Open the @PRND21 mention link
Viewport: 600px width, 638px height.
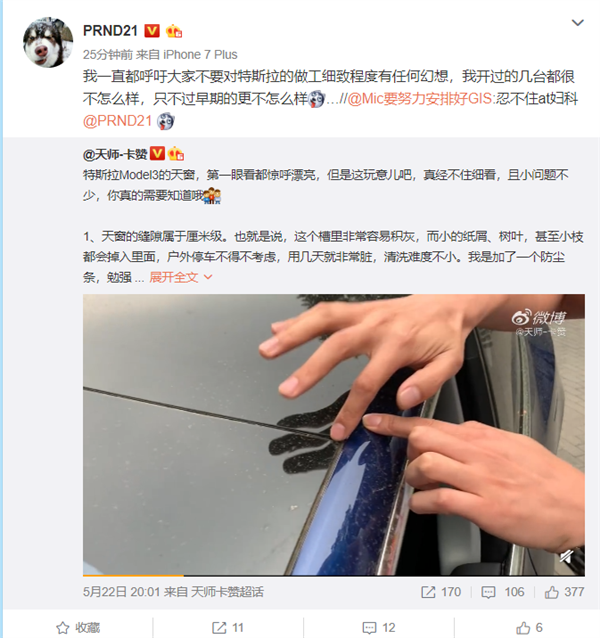click(x=118, y=121)
